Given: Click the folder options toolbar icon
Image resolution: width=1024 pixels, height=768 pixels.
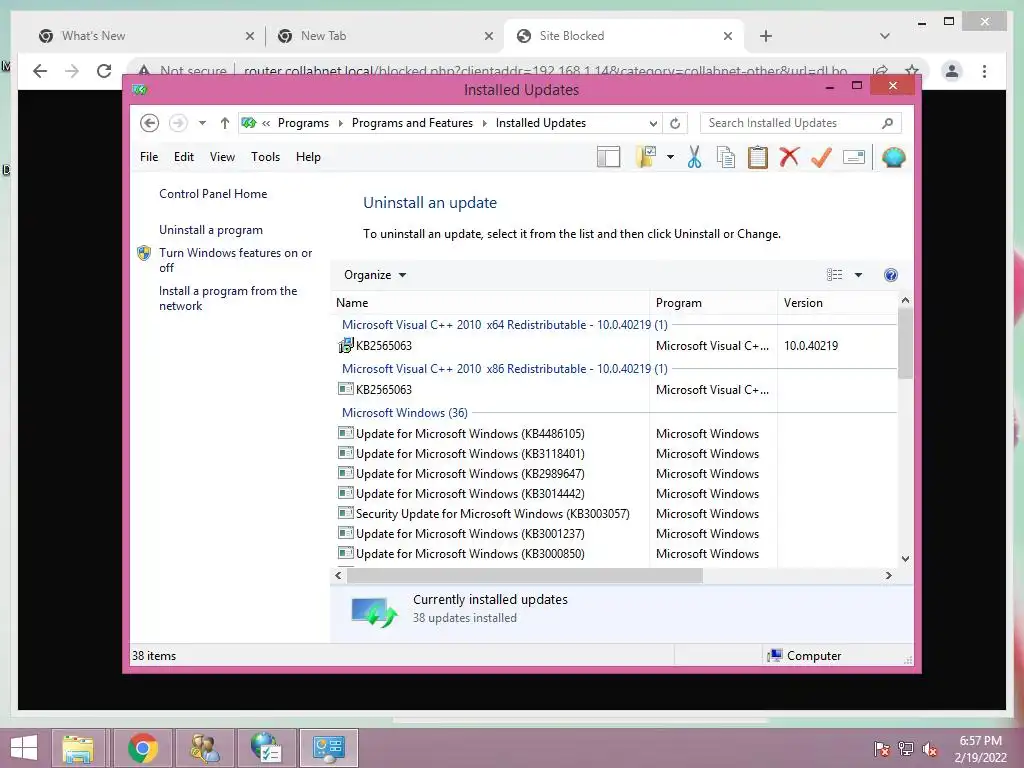Looking at the screenshot, I should coord(647,157).
